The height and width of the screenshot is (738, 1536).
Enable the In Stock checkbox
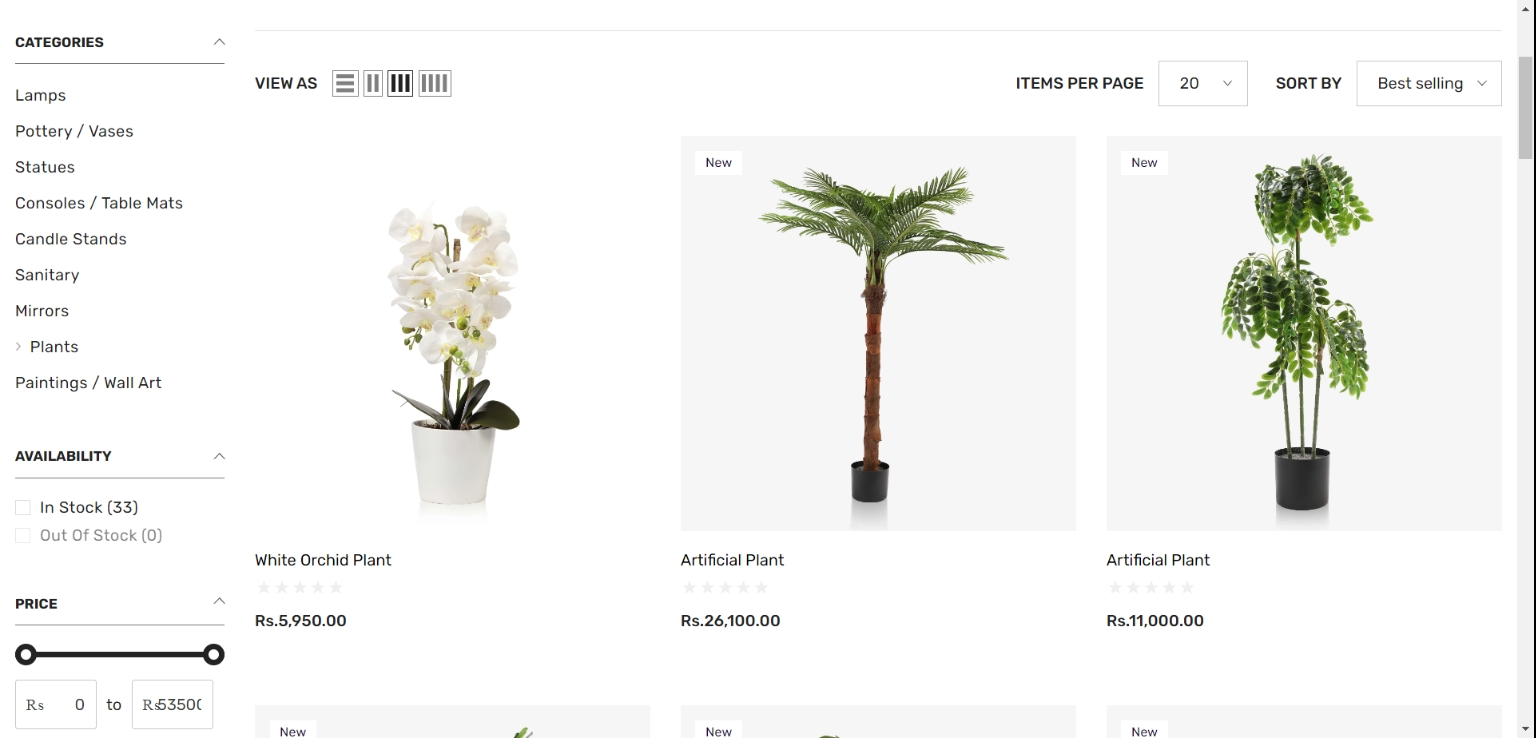click(23, 508)
